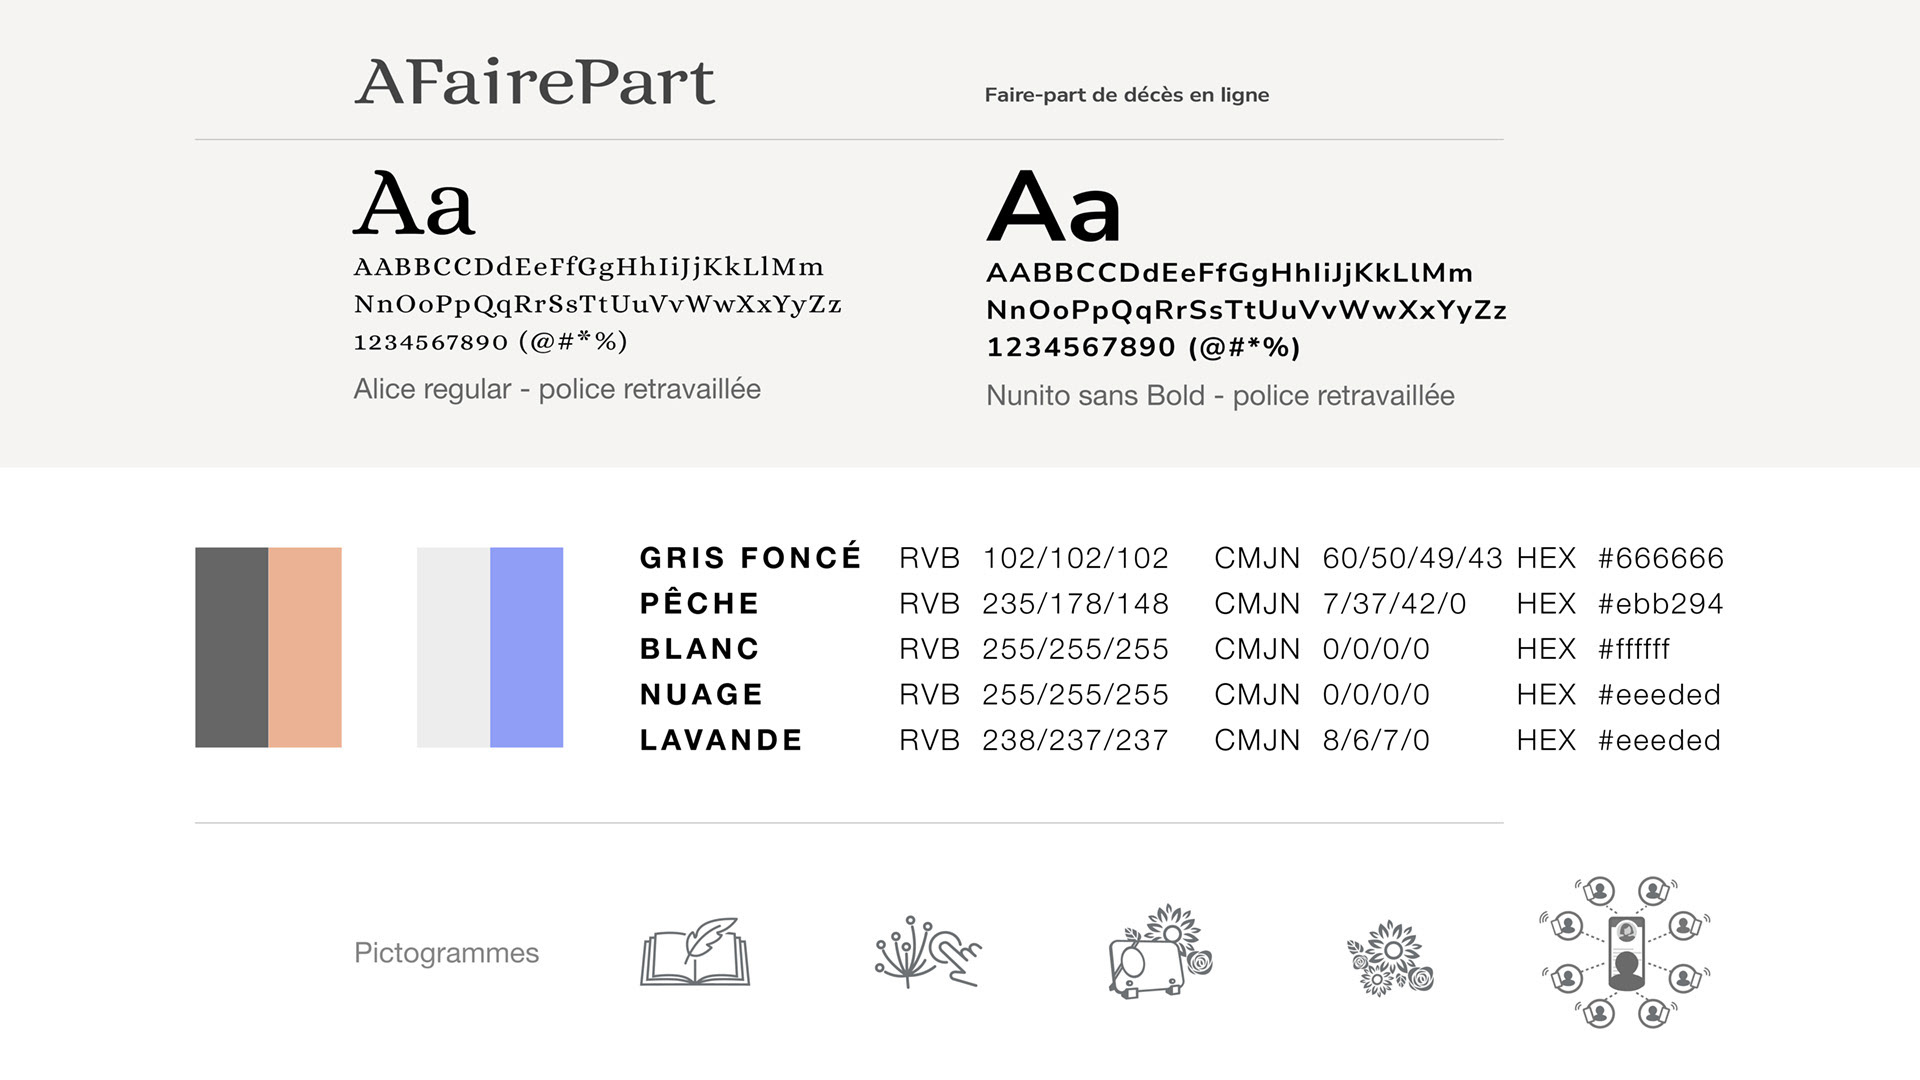The height and width of the screenshot is (1080, 1920).
Task: Click the 'GRIS FONCÉ' color name
Action: (x=751, y=557)
